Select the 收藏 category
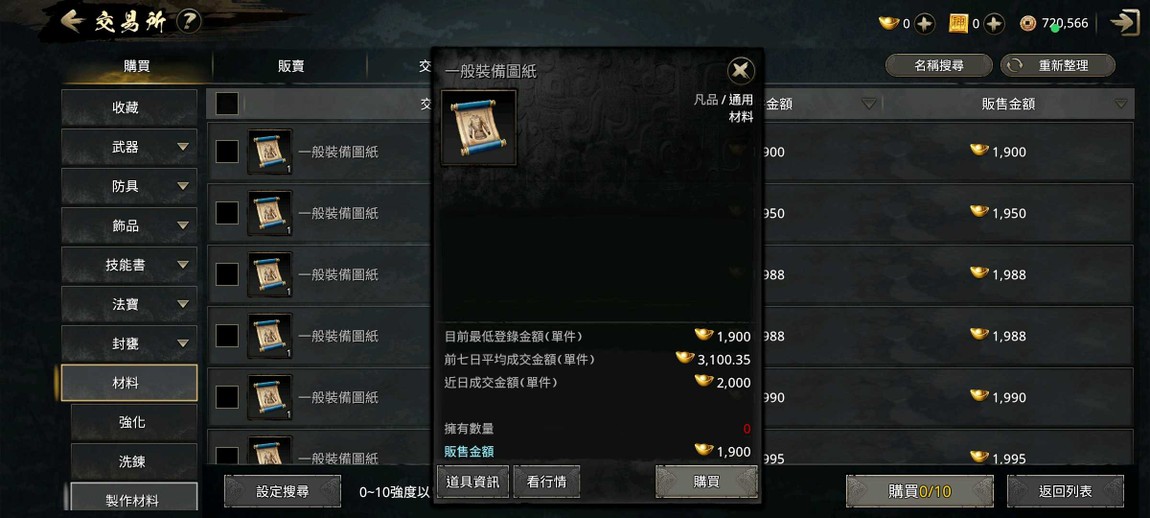 [129, 108]
